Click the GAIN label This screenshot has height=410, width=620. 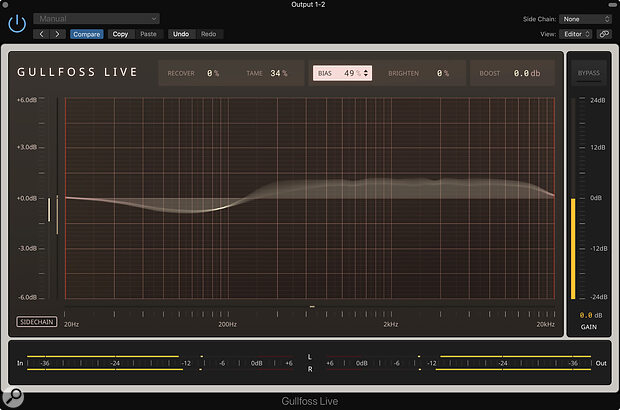pyautogui.click(x=589, y=327)
